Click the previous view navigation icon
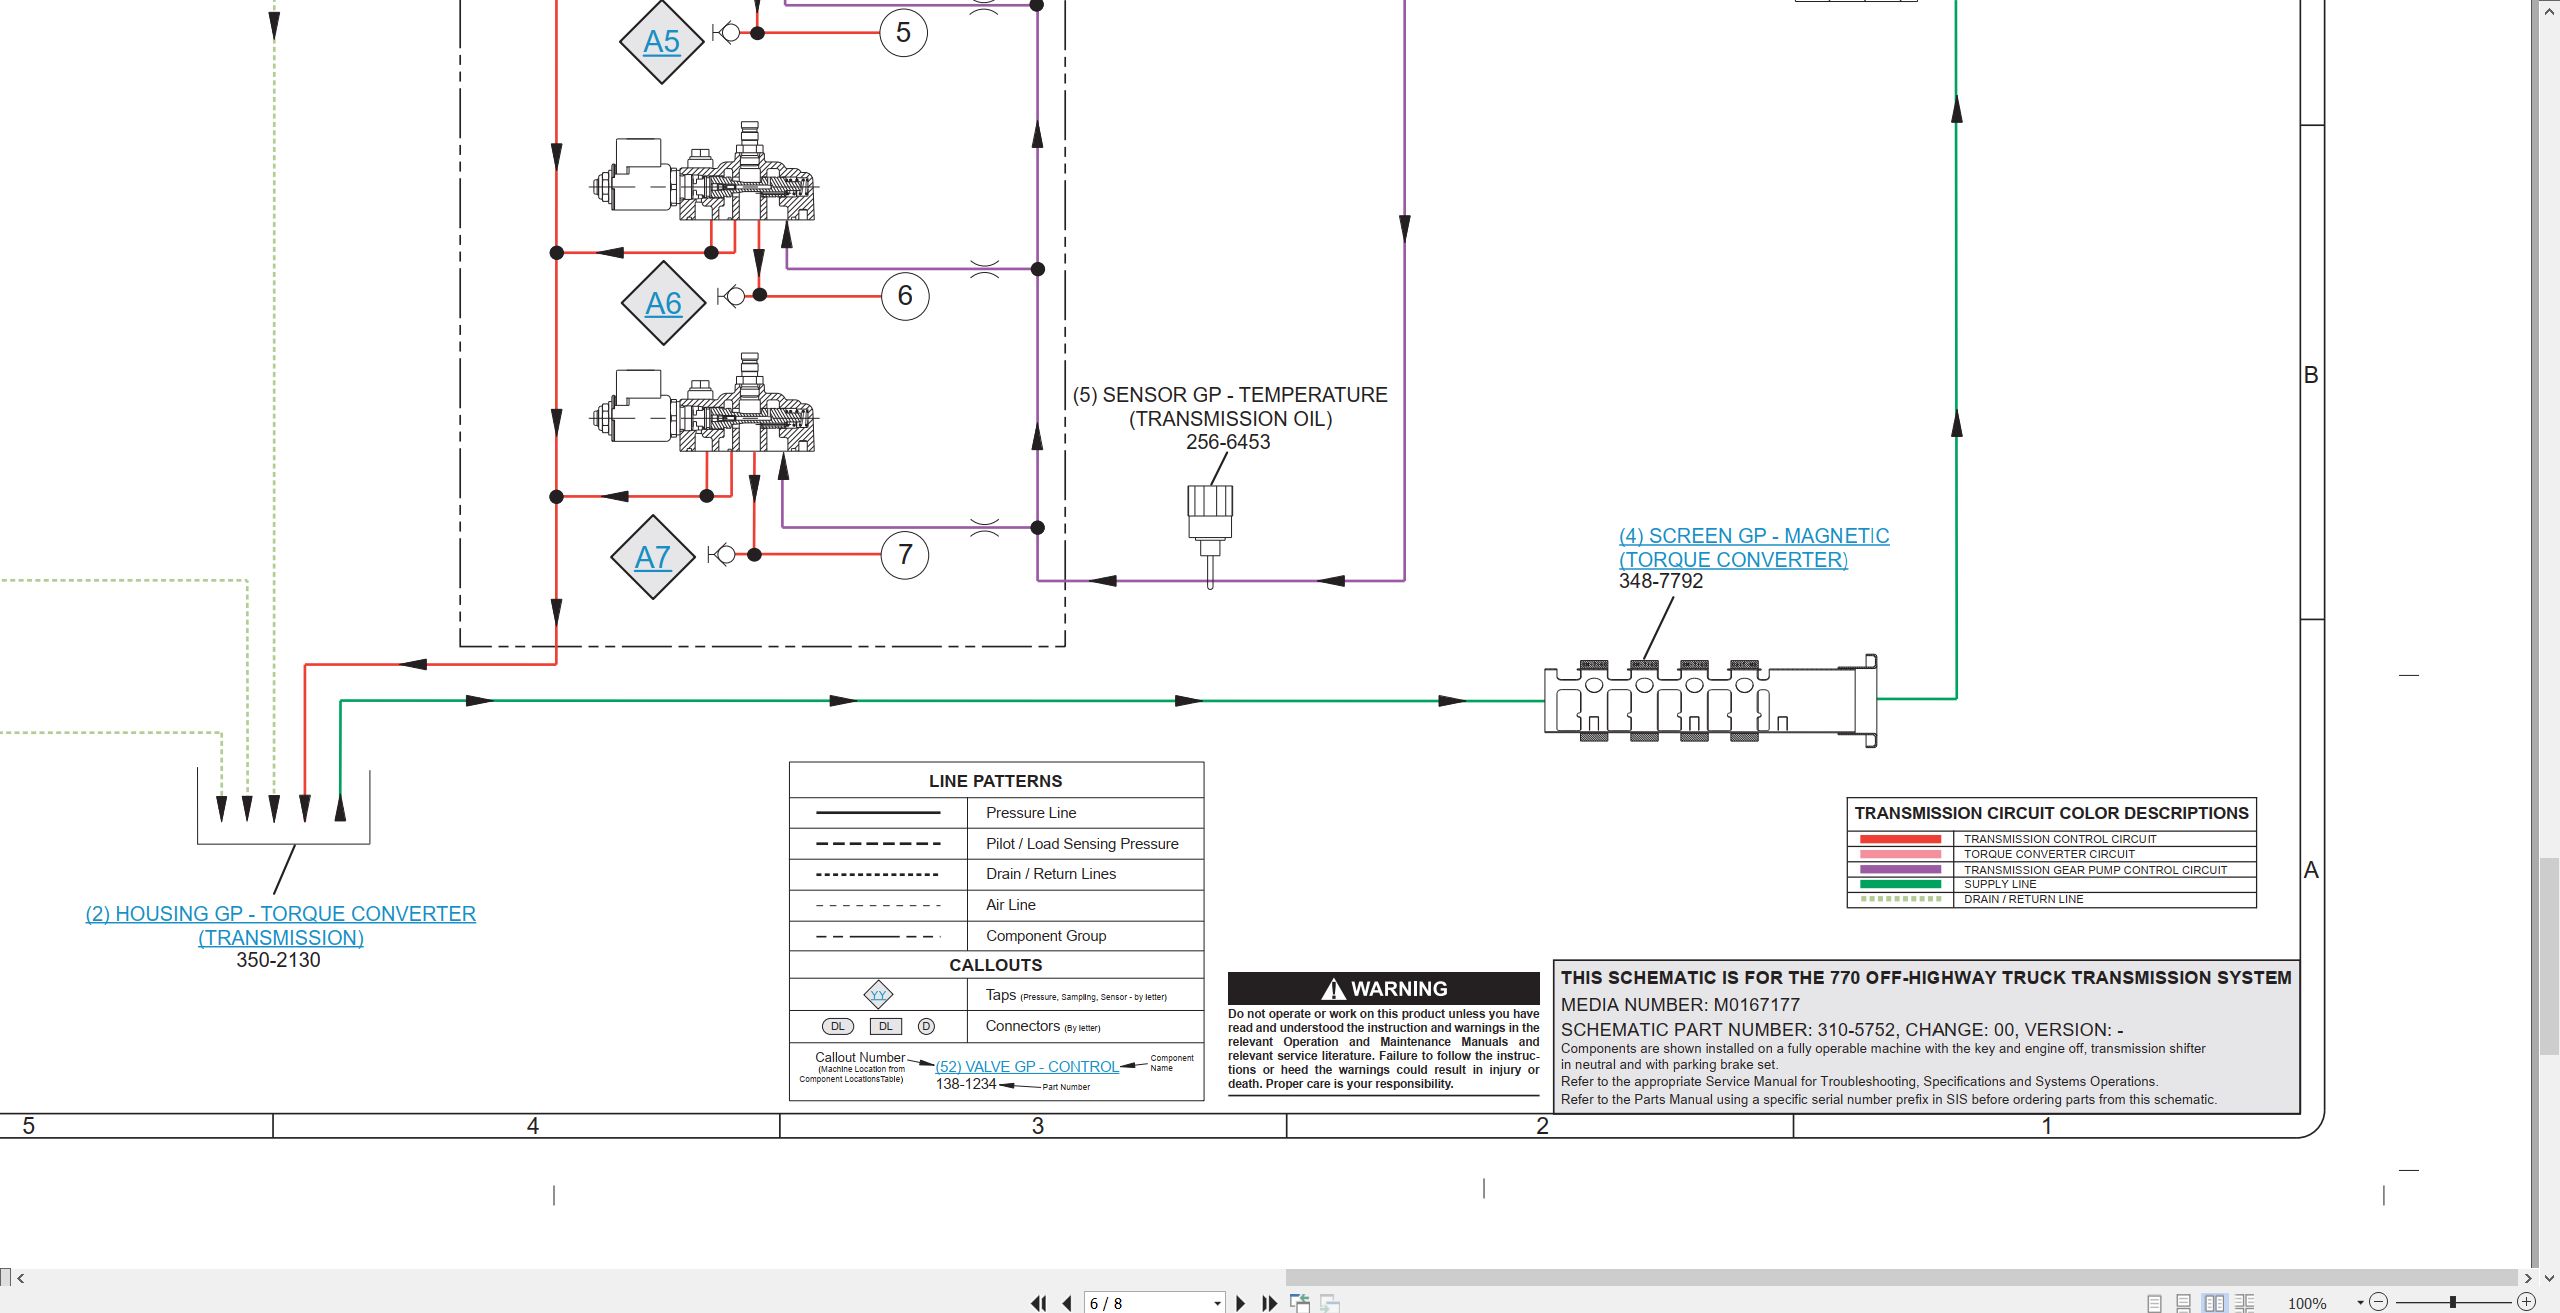The height and width of the screenshot is (1313, 2560). click(1300, 1303)
